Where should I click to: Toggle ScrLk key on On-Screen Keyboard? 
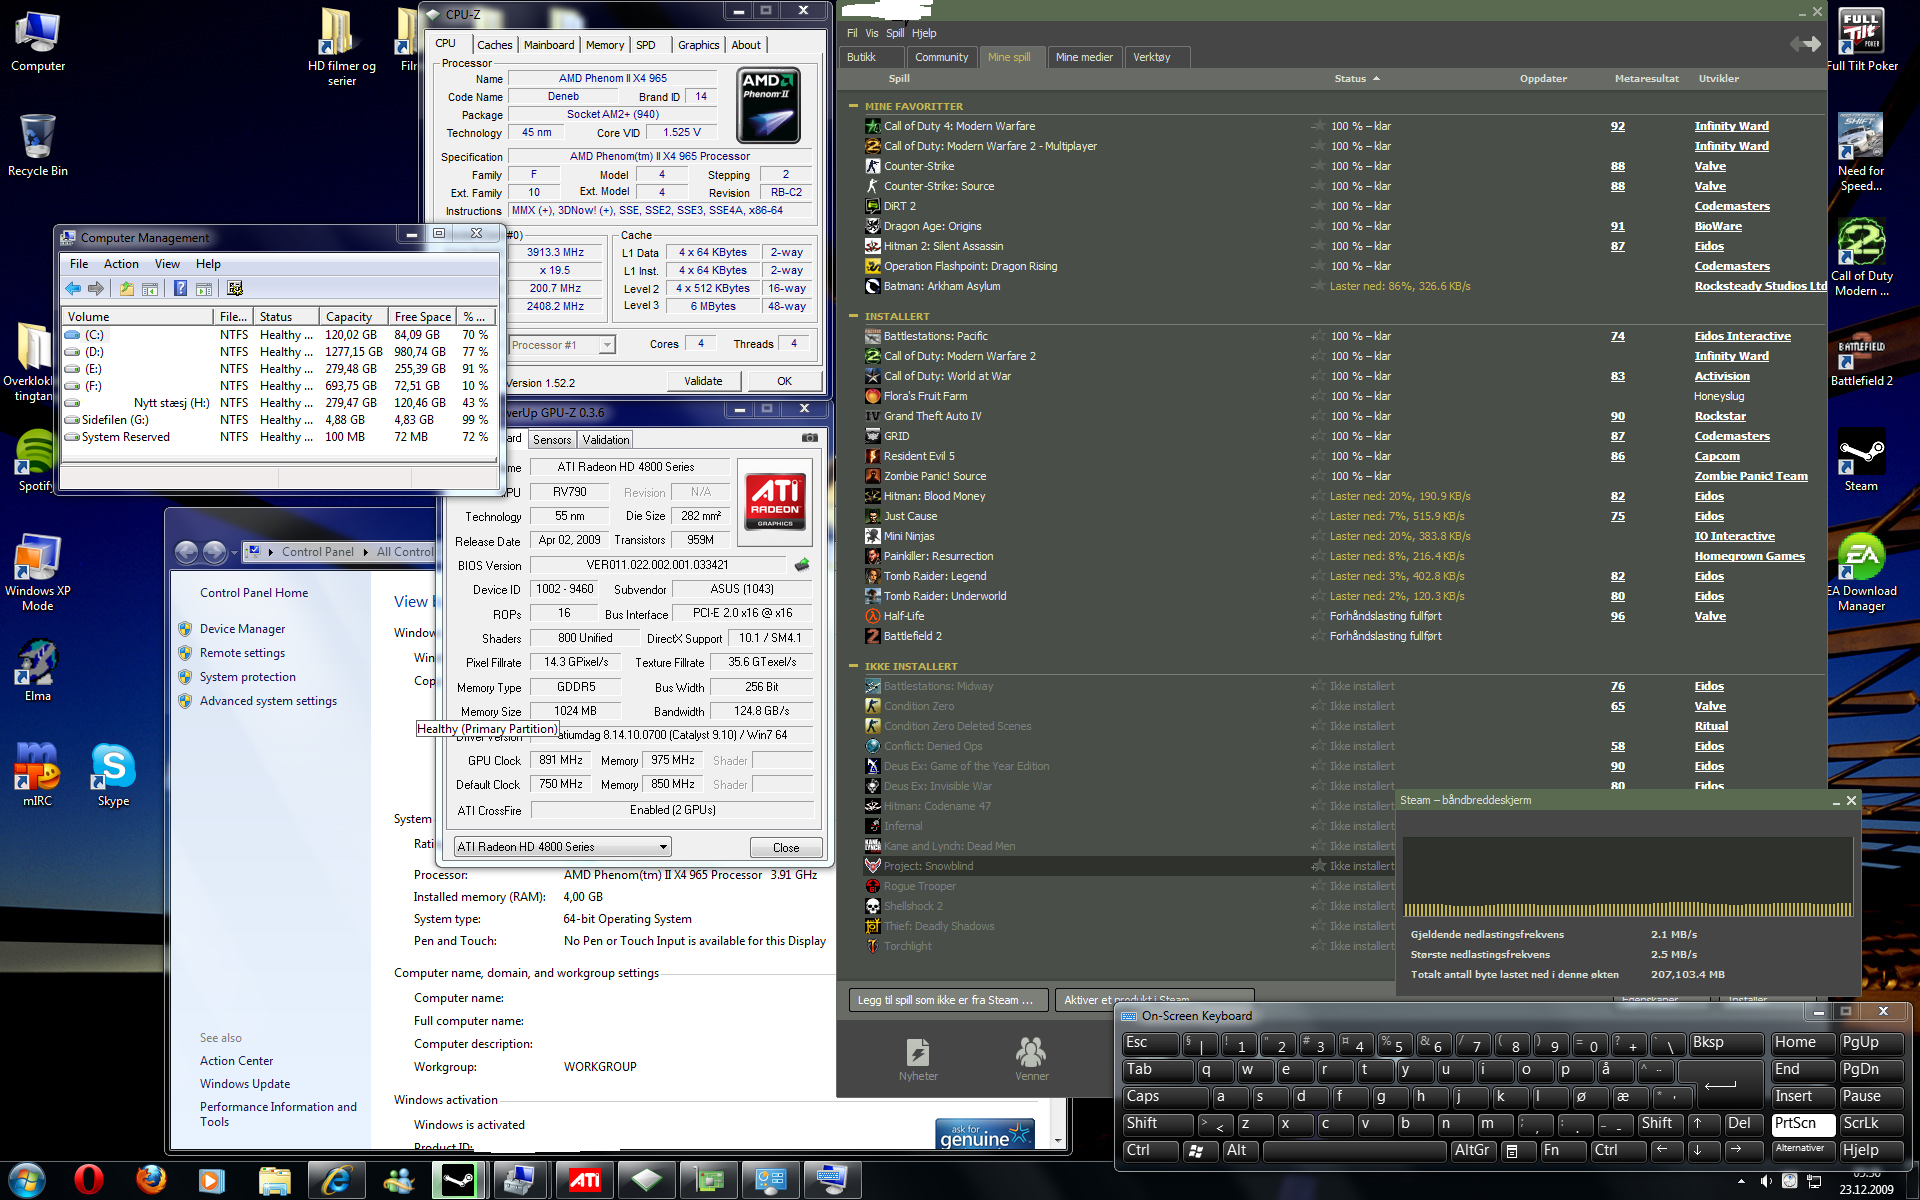pyautogui.click(x=1871, y=1124)
